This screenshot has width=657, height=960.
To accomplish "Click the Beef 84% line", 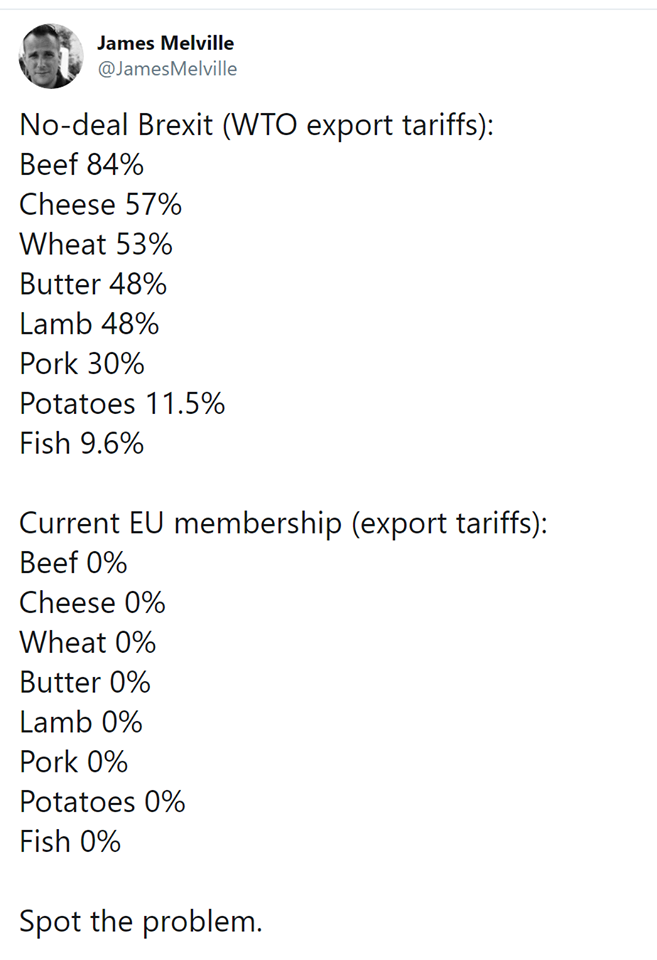I will point(81,165).
